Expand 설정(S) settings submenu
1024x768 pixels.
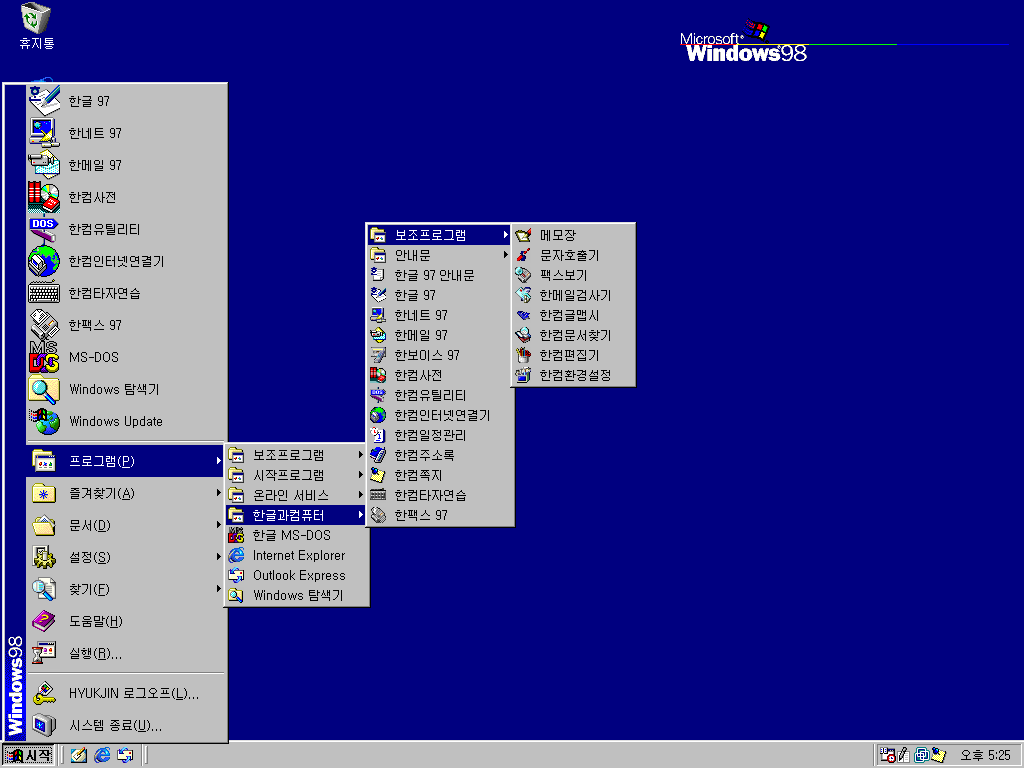pos(127,557)
